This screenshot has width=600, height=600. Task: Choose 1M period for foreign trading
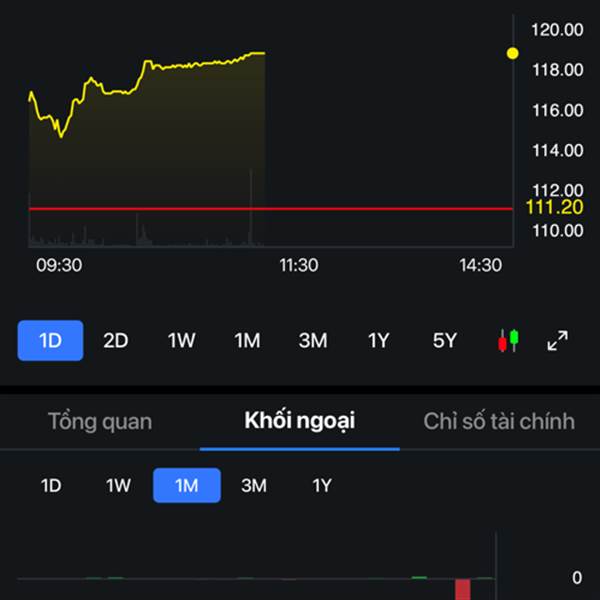click(x=187, y=485)
